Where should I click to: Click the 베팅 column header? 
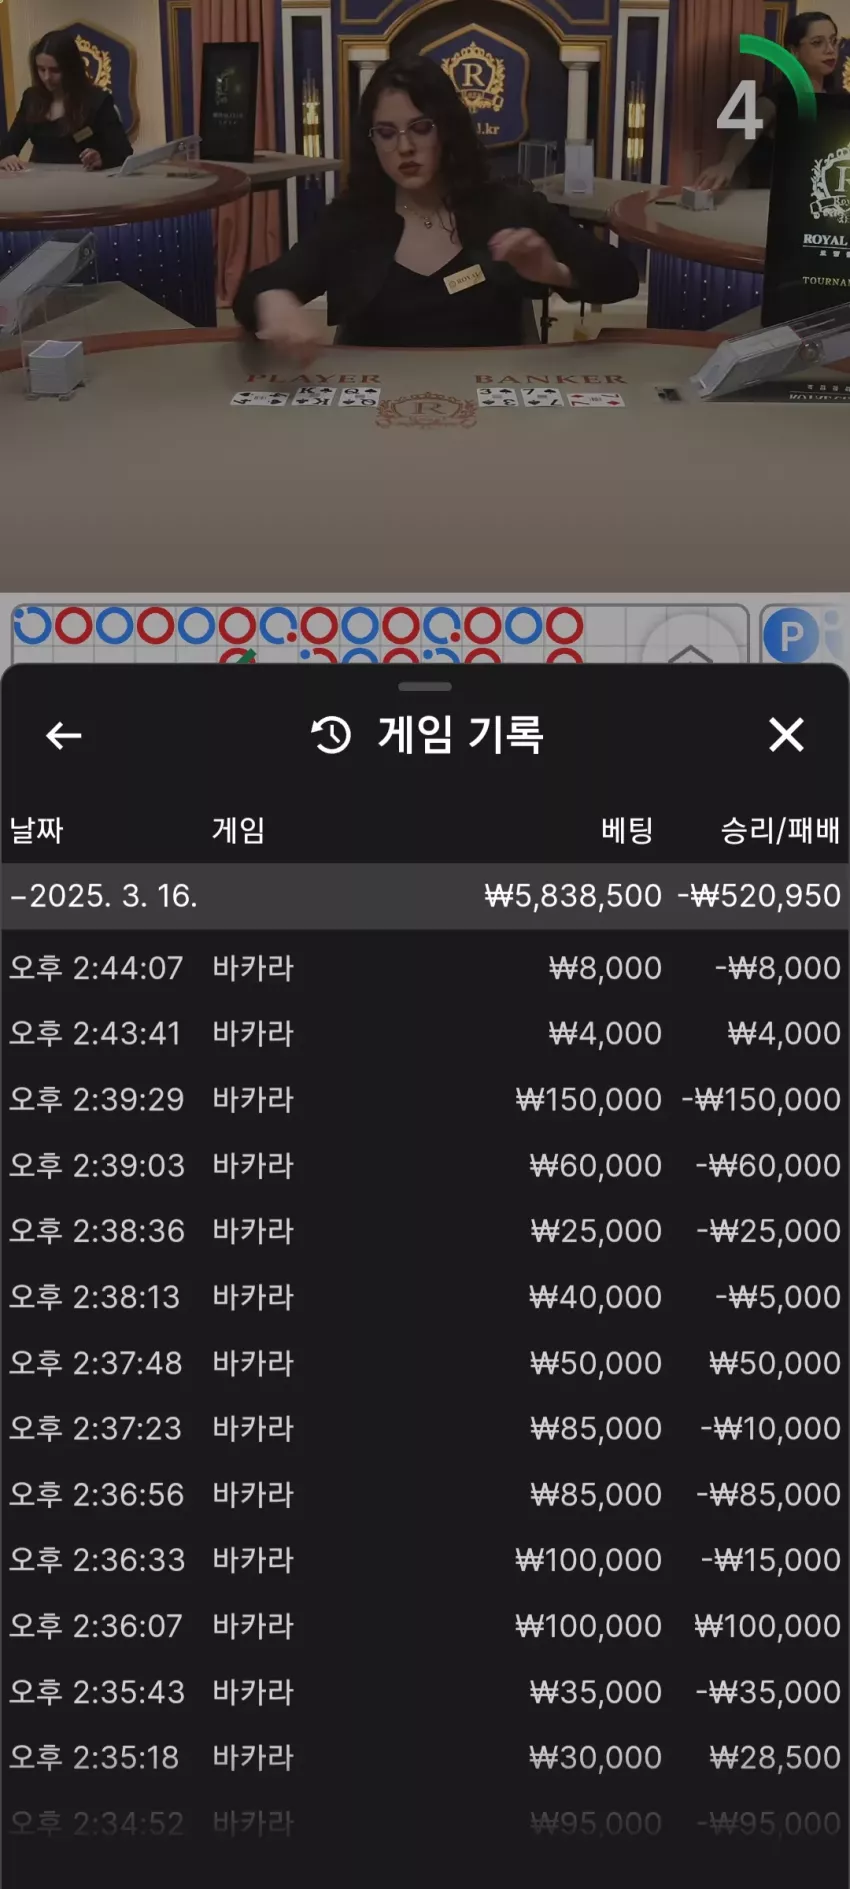point(627,830)
